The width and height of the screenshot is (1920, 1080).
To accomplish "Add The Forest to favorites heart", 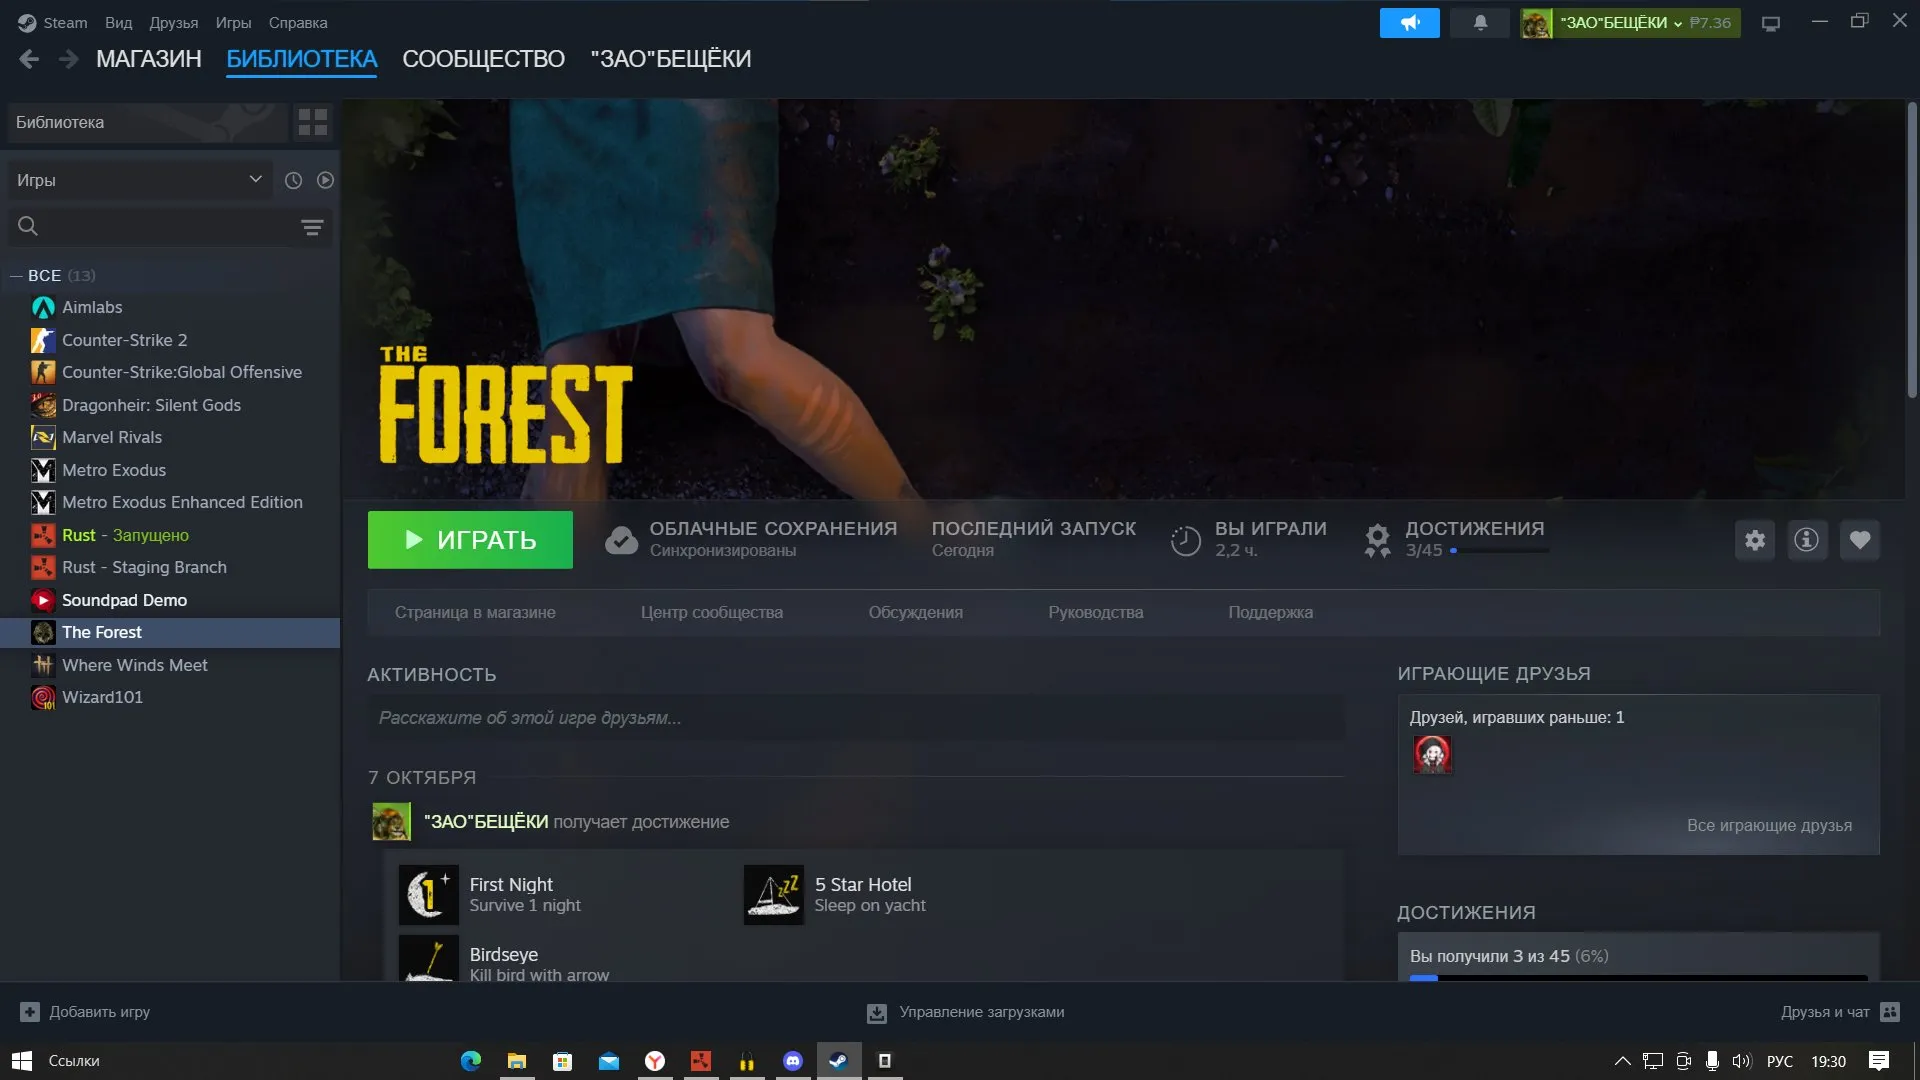I will 1859,540.
